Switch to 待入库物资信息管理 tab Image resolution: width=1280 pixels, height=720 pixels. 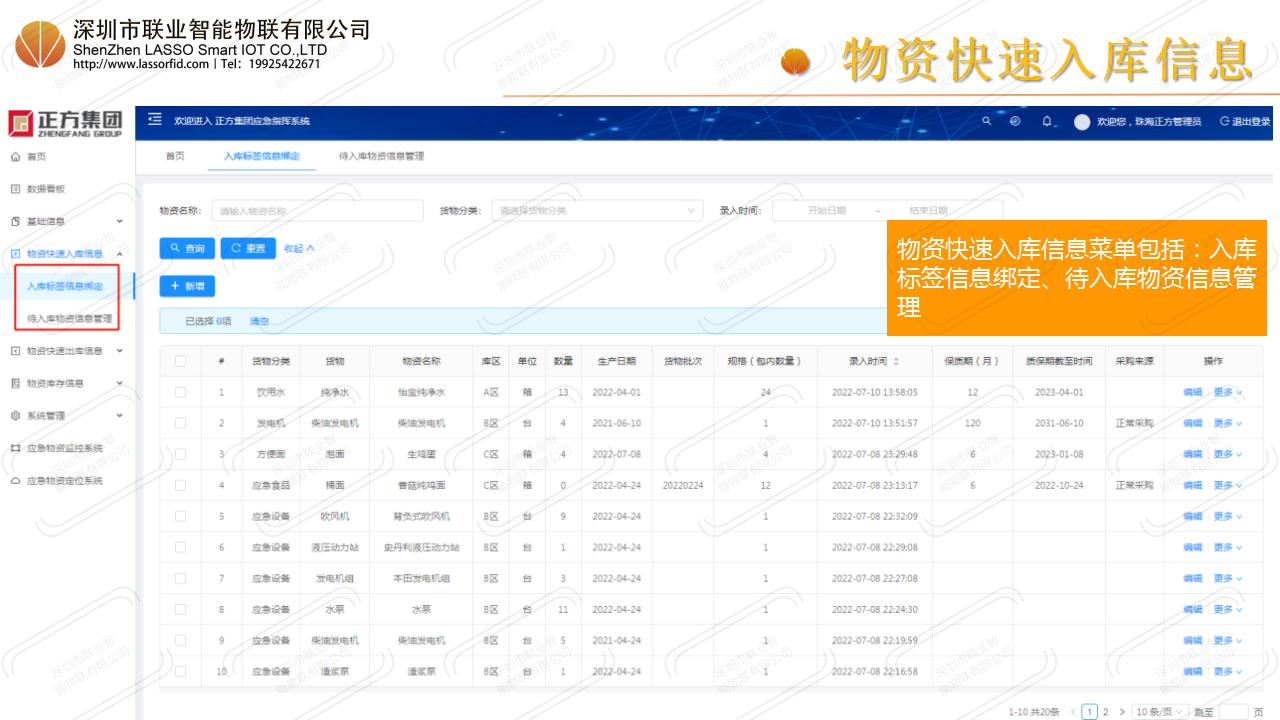coord(381,156)
